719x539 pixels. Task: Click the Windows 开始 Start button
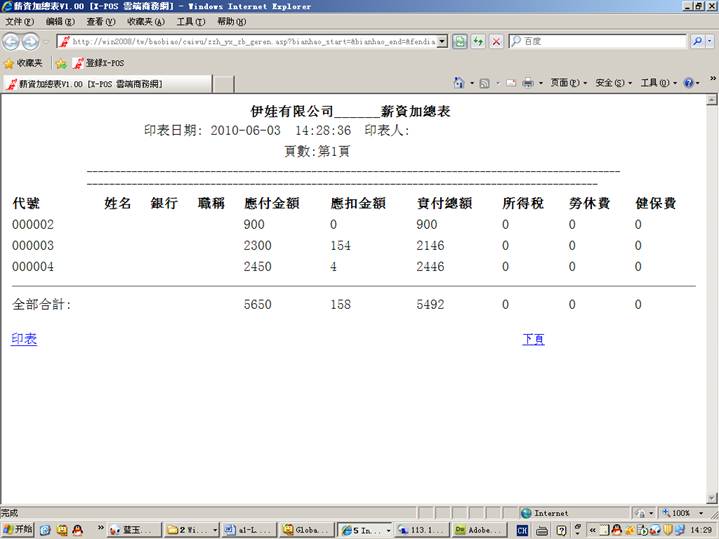coord(18,529)
